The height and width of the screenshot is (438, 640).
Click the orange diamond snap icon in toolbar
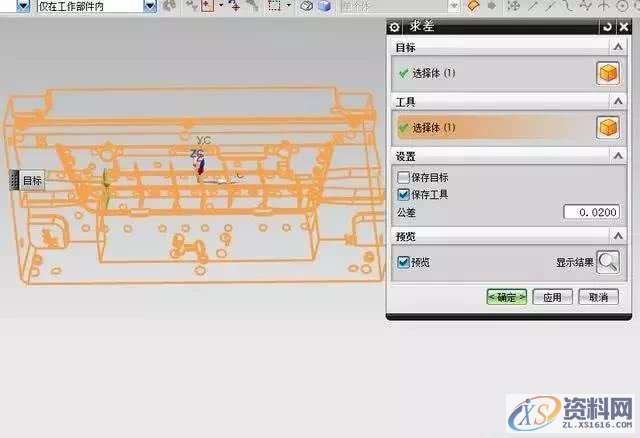(473, 6)
